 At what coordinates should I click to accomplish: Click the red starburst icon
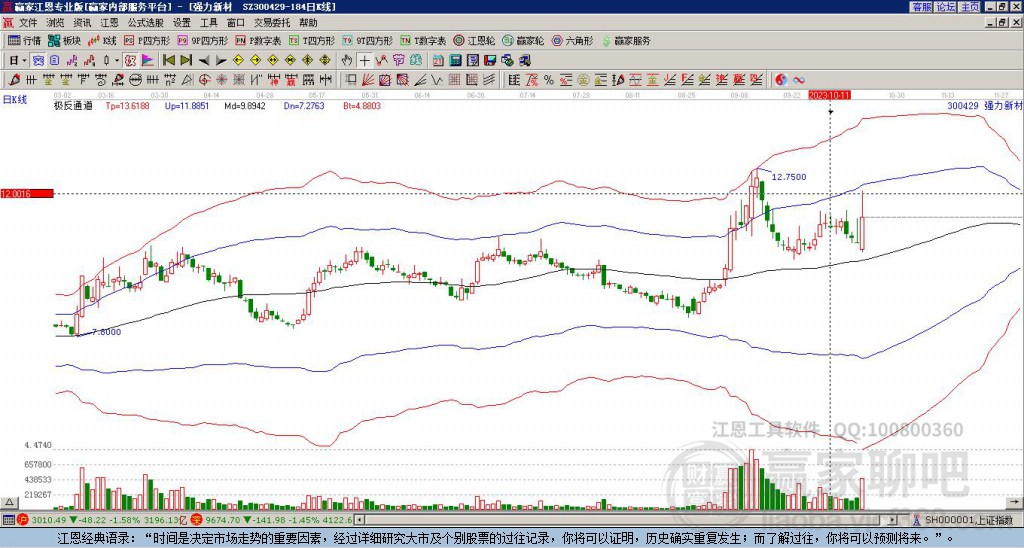pyautogui.click(x=221, y=80)
